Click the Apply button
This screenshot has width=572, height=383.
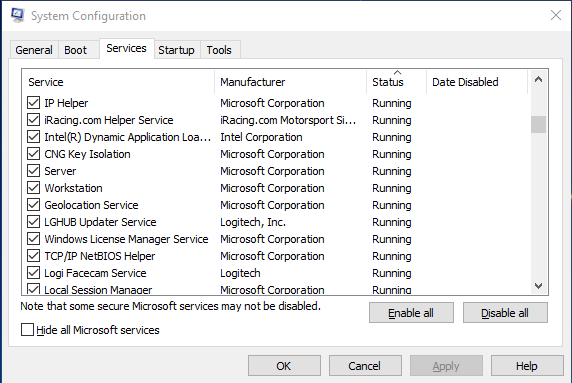point(446,365)
